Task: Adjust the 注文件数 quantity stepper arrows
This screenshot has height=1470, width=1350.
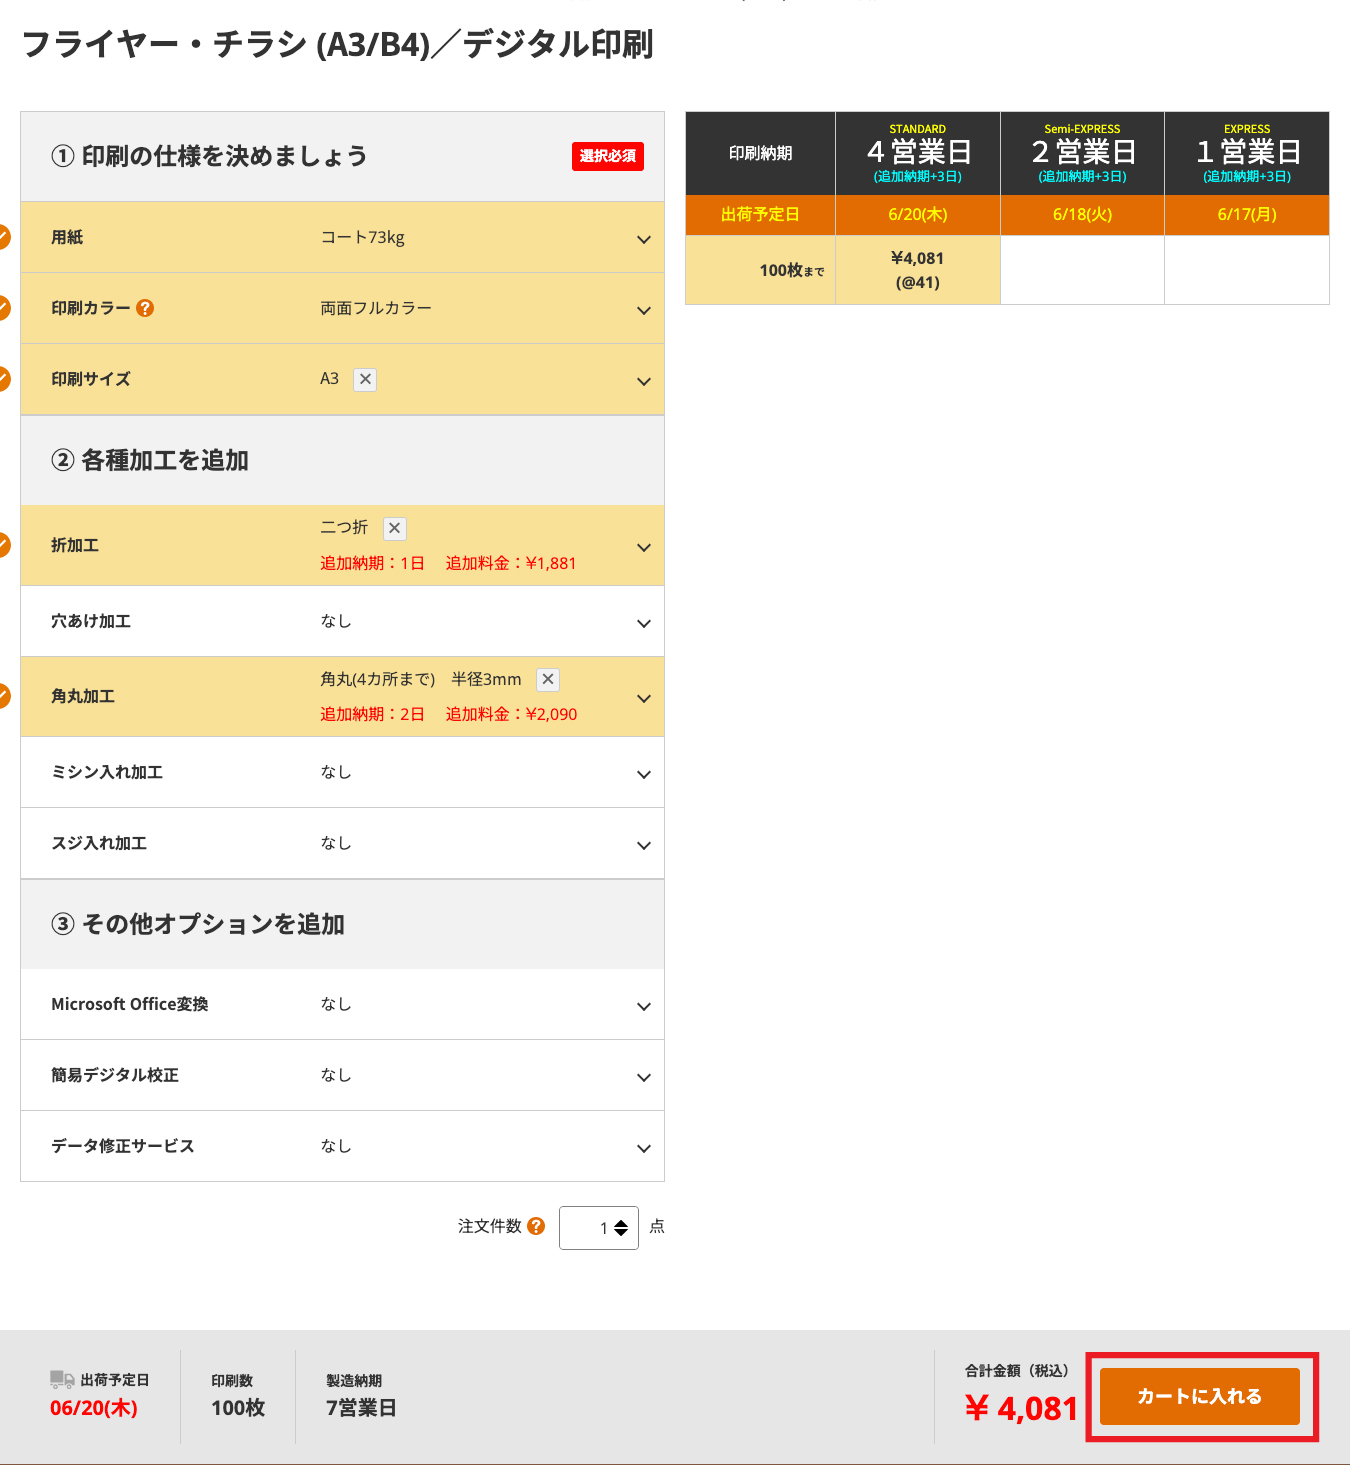Action: (x=621, y=1228)
